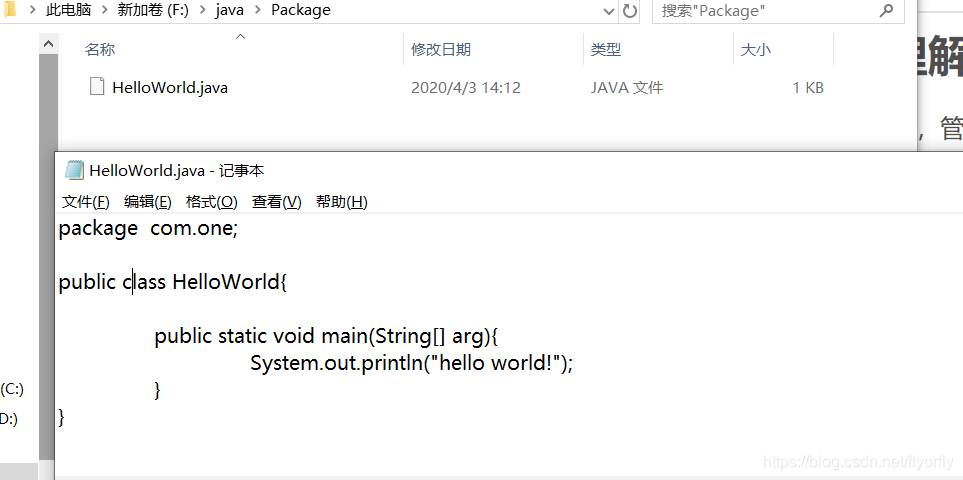Click the 此电脑 breadcrumb in the address bar
The height and width of the screenshot is (480, 963).
click(x=69, y=10)
